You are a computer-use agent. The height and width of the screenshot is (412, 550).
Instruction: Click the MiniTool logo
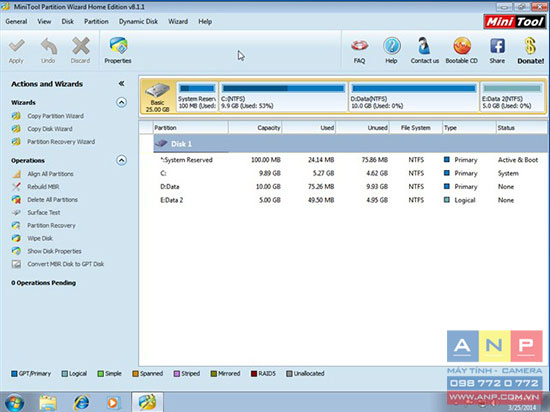click(515, 22)
